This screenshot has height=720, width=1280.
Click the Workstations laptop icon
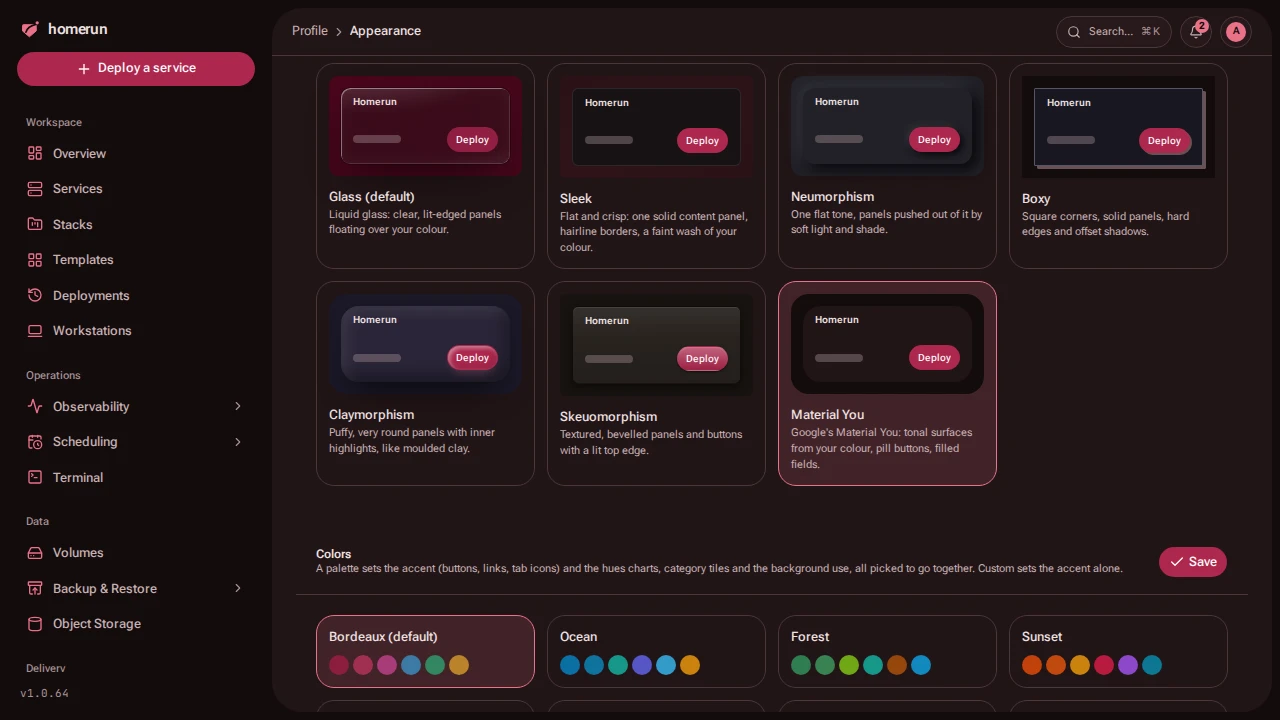click(x=35, y=331)
